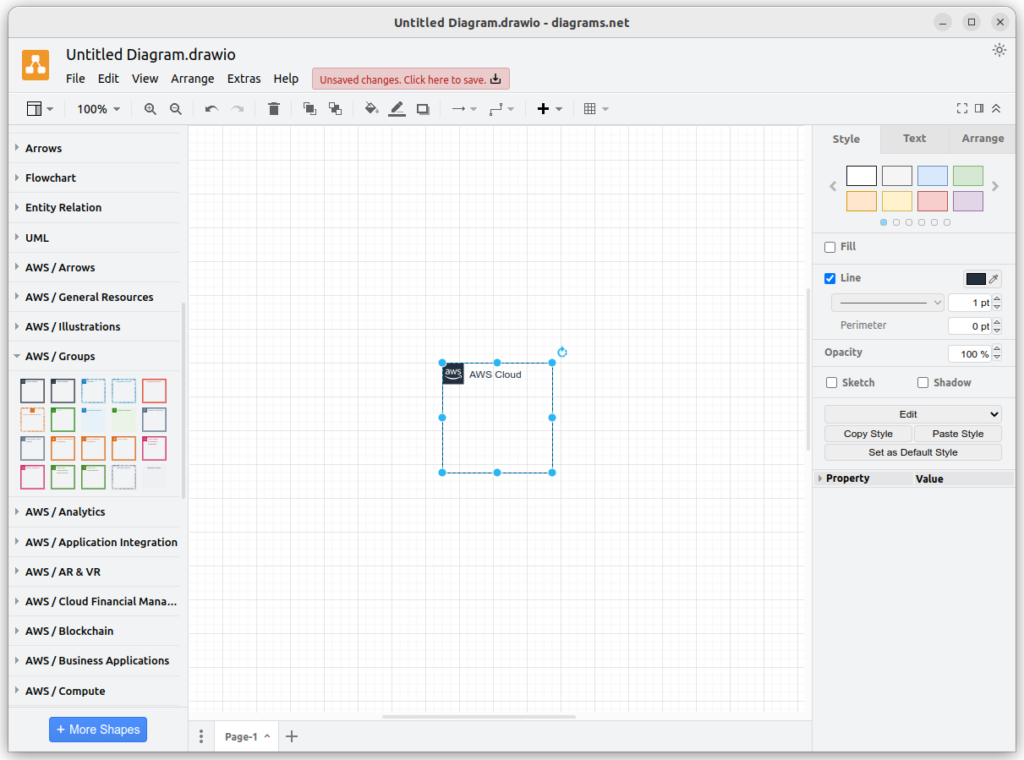This screenshot has height=760, width=1024.
Task: Click the Delete icon in the toolbar
Action: 273,108
